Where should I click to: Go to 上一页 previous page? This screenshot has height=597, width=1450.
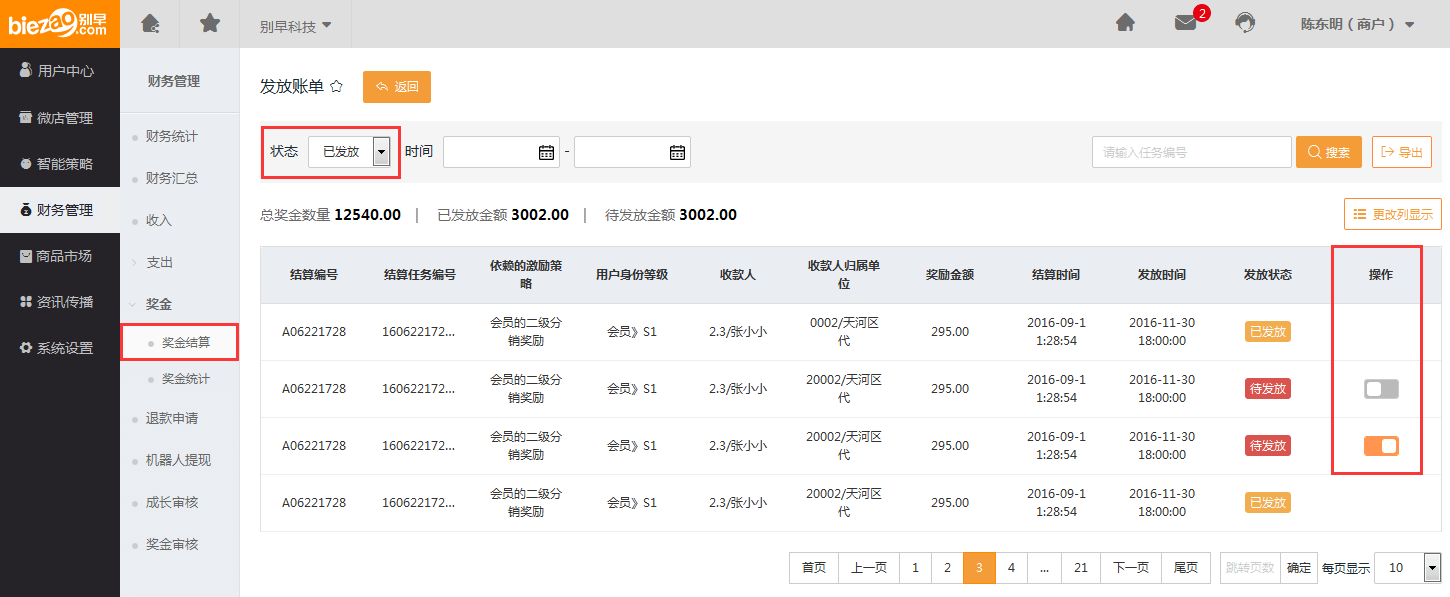click(869, 567)
